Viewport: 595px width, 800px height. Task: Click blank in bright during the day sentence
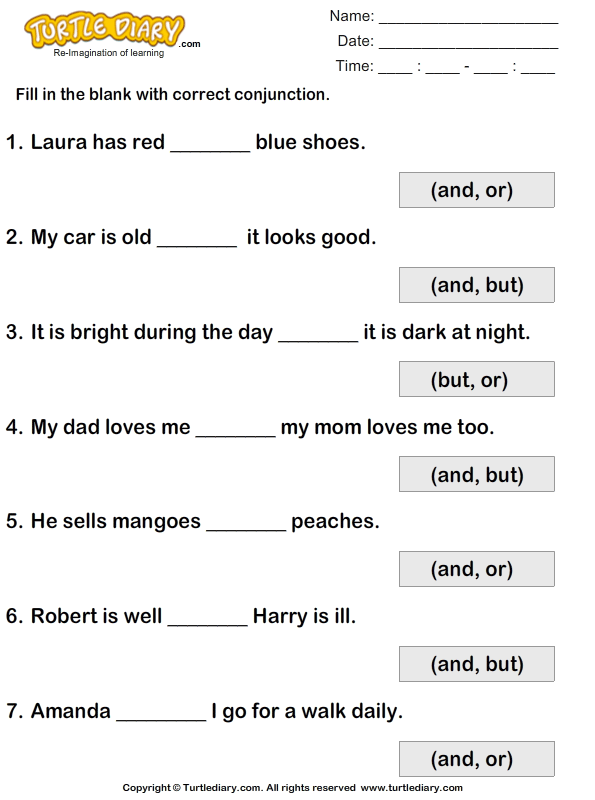(318, 340)
